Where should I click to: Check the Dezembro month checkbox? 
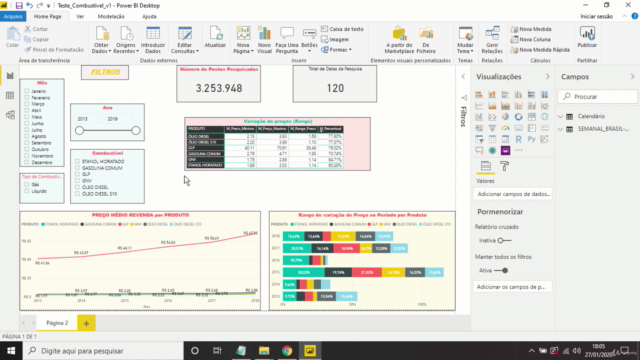coord(27,162)
